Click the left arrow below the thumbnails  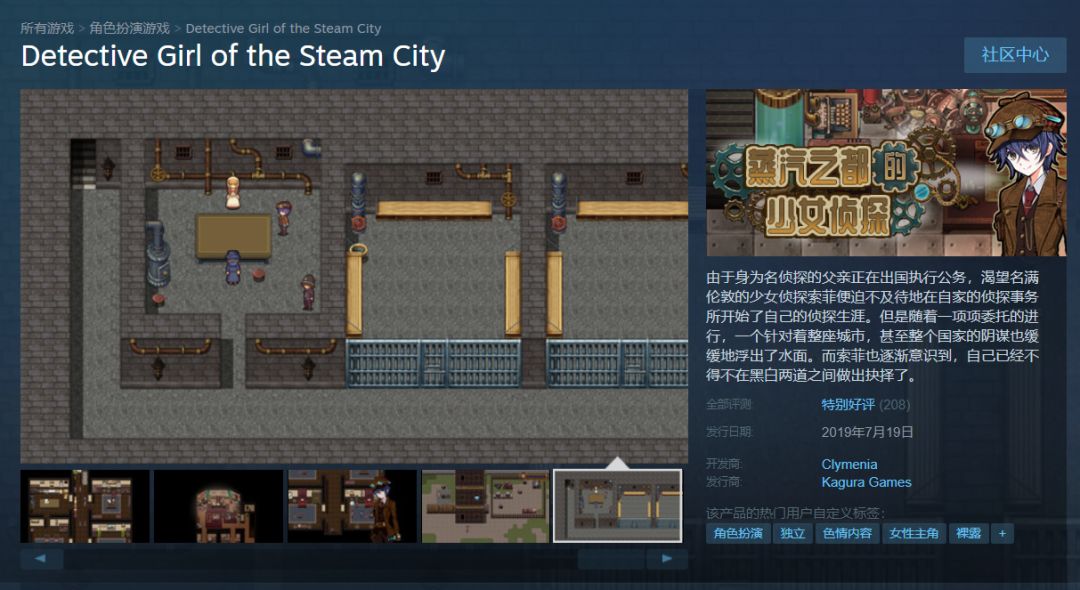41,558
